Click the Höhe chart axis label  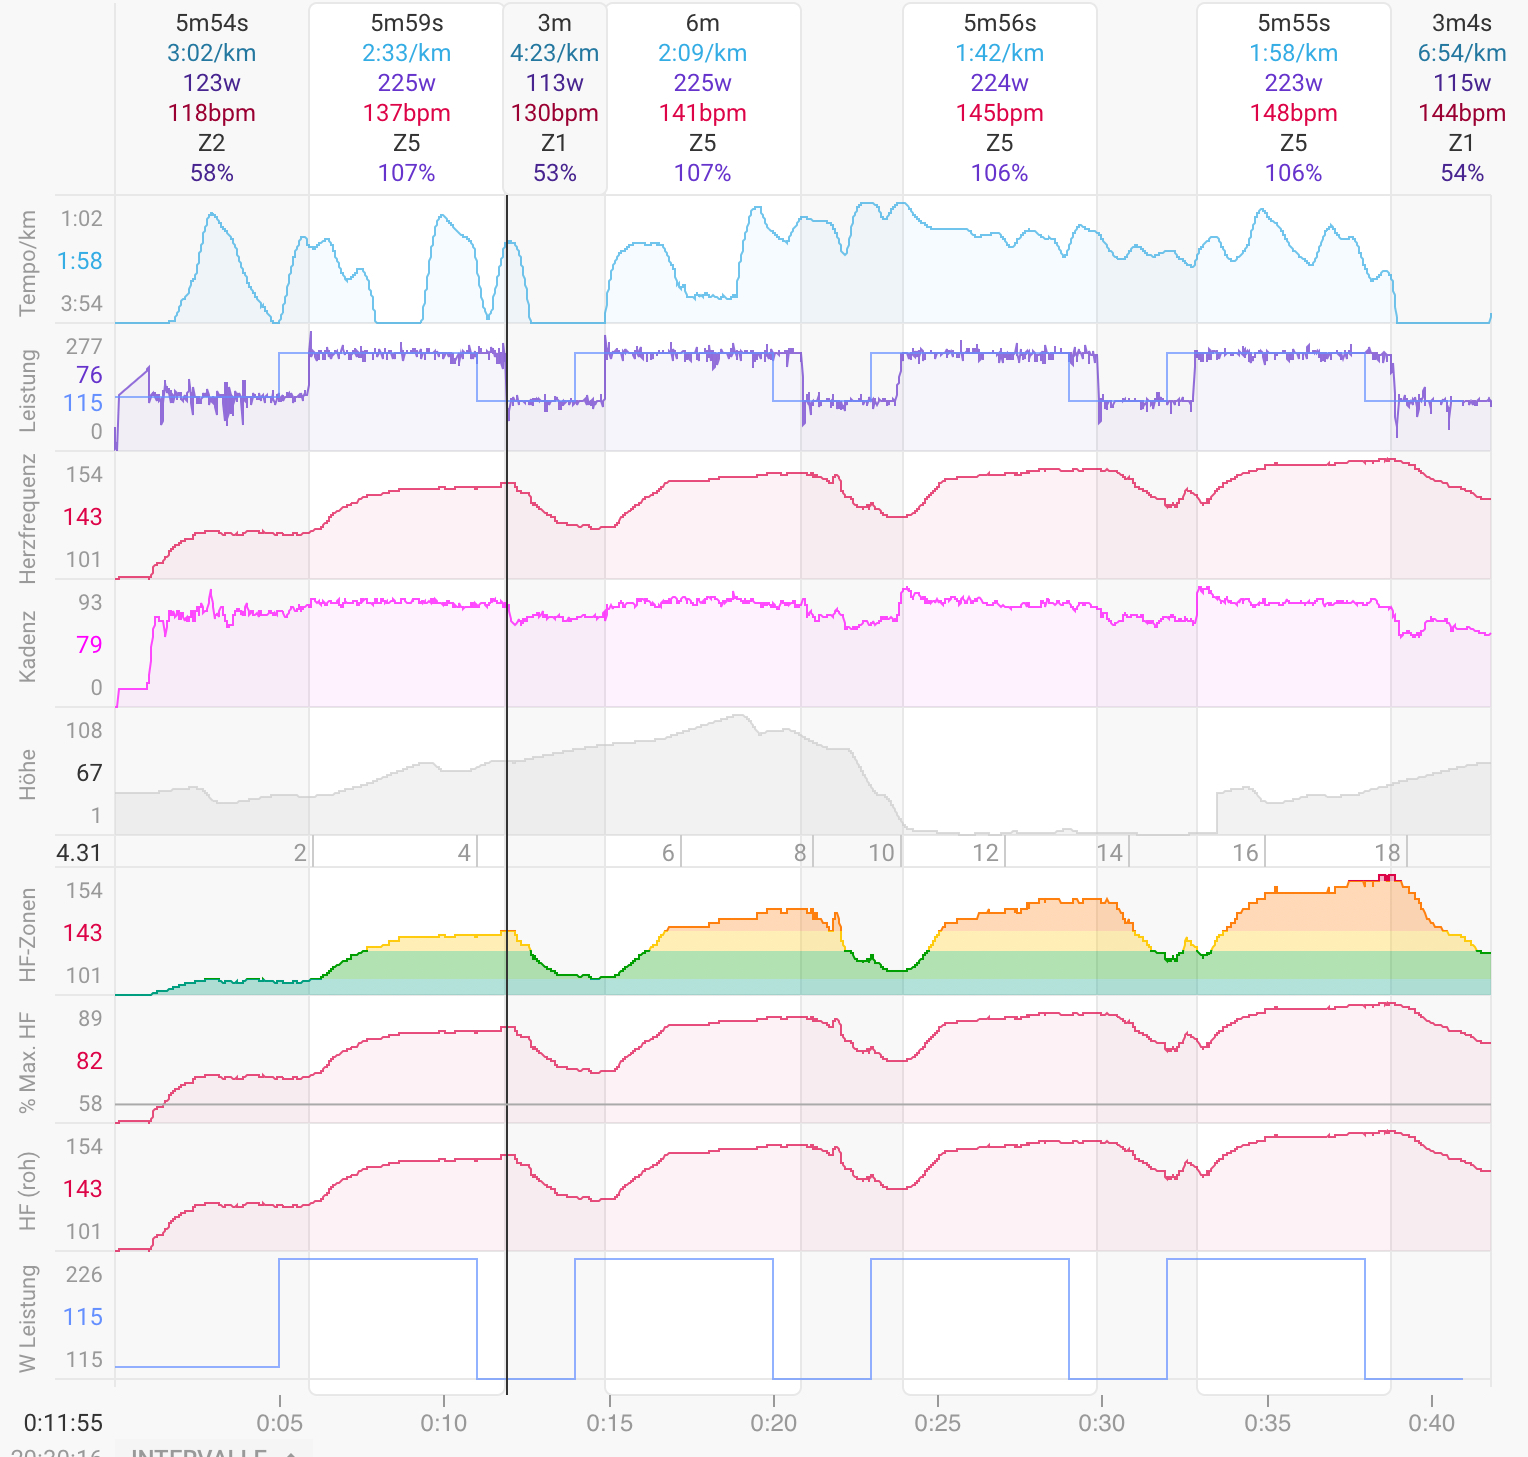click(x=28, y=774)
